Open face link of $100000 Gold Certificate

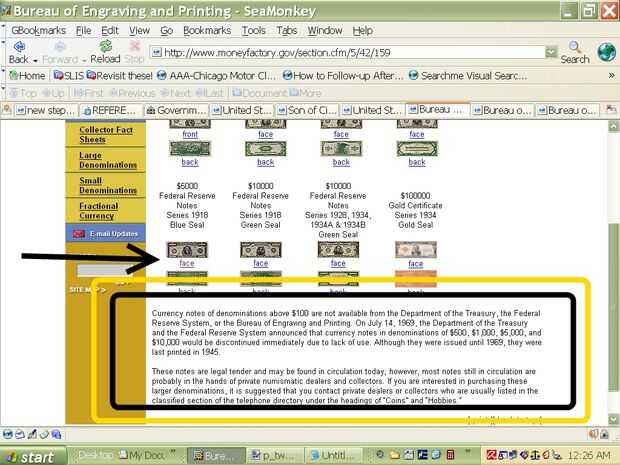pos(416,264)
